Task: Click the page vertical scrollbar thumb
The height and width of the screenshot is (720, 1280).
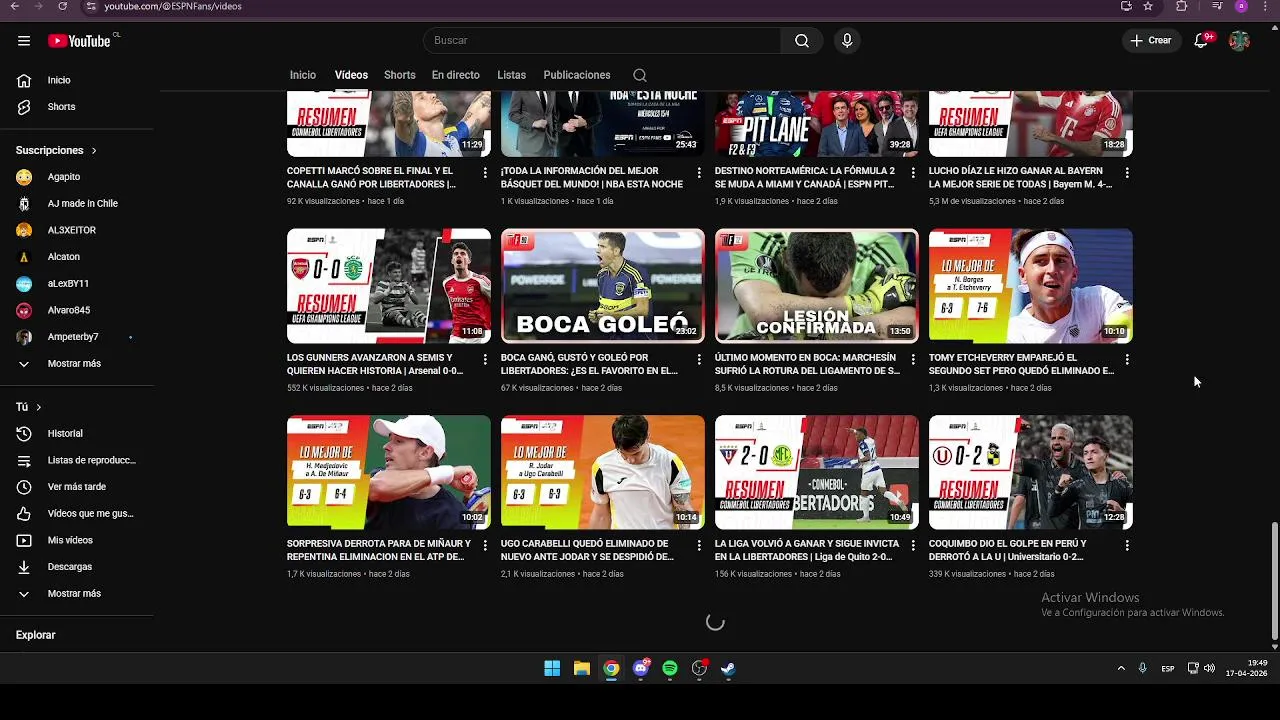Action: tap(1274, 582)
